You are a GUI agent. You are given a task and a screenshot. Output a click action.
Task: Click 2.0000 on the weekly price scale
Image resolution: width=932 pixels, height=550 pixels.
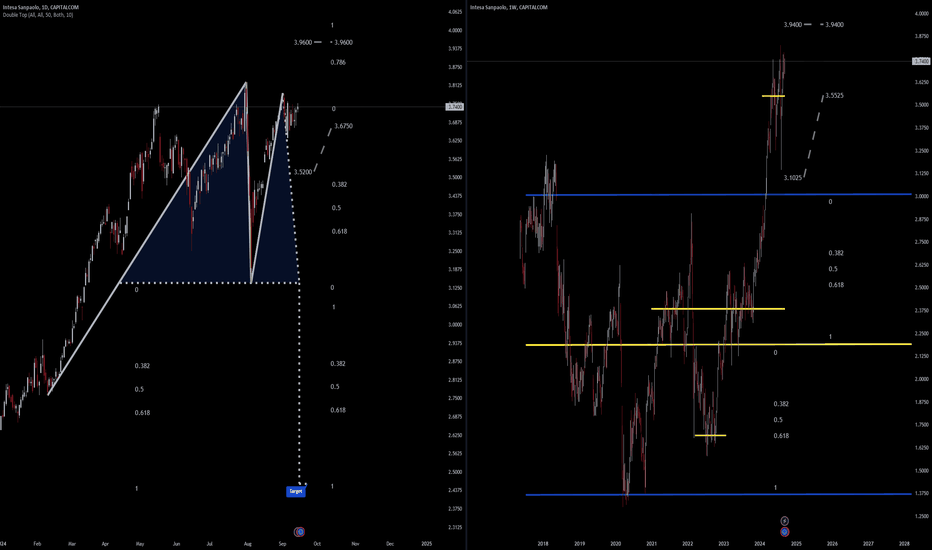[921, 379]
